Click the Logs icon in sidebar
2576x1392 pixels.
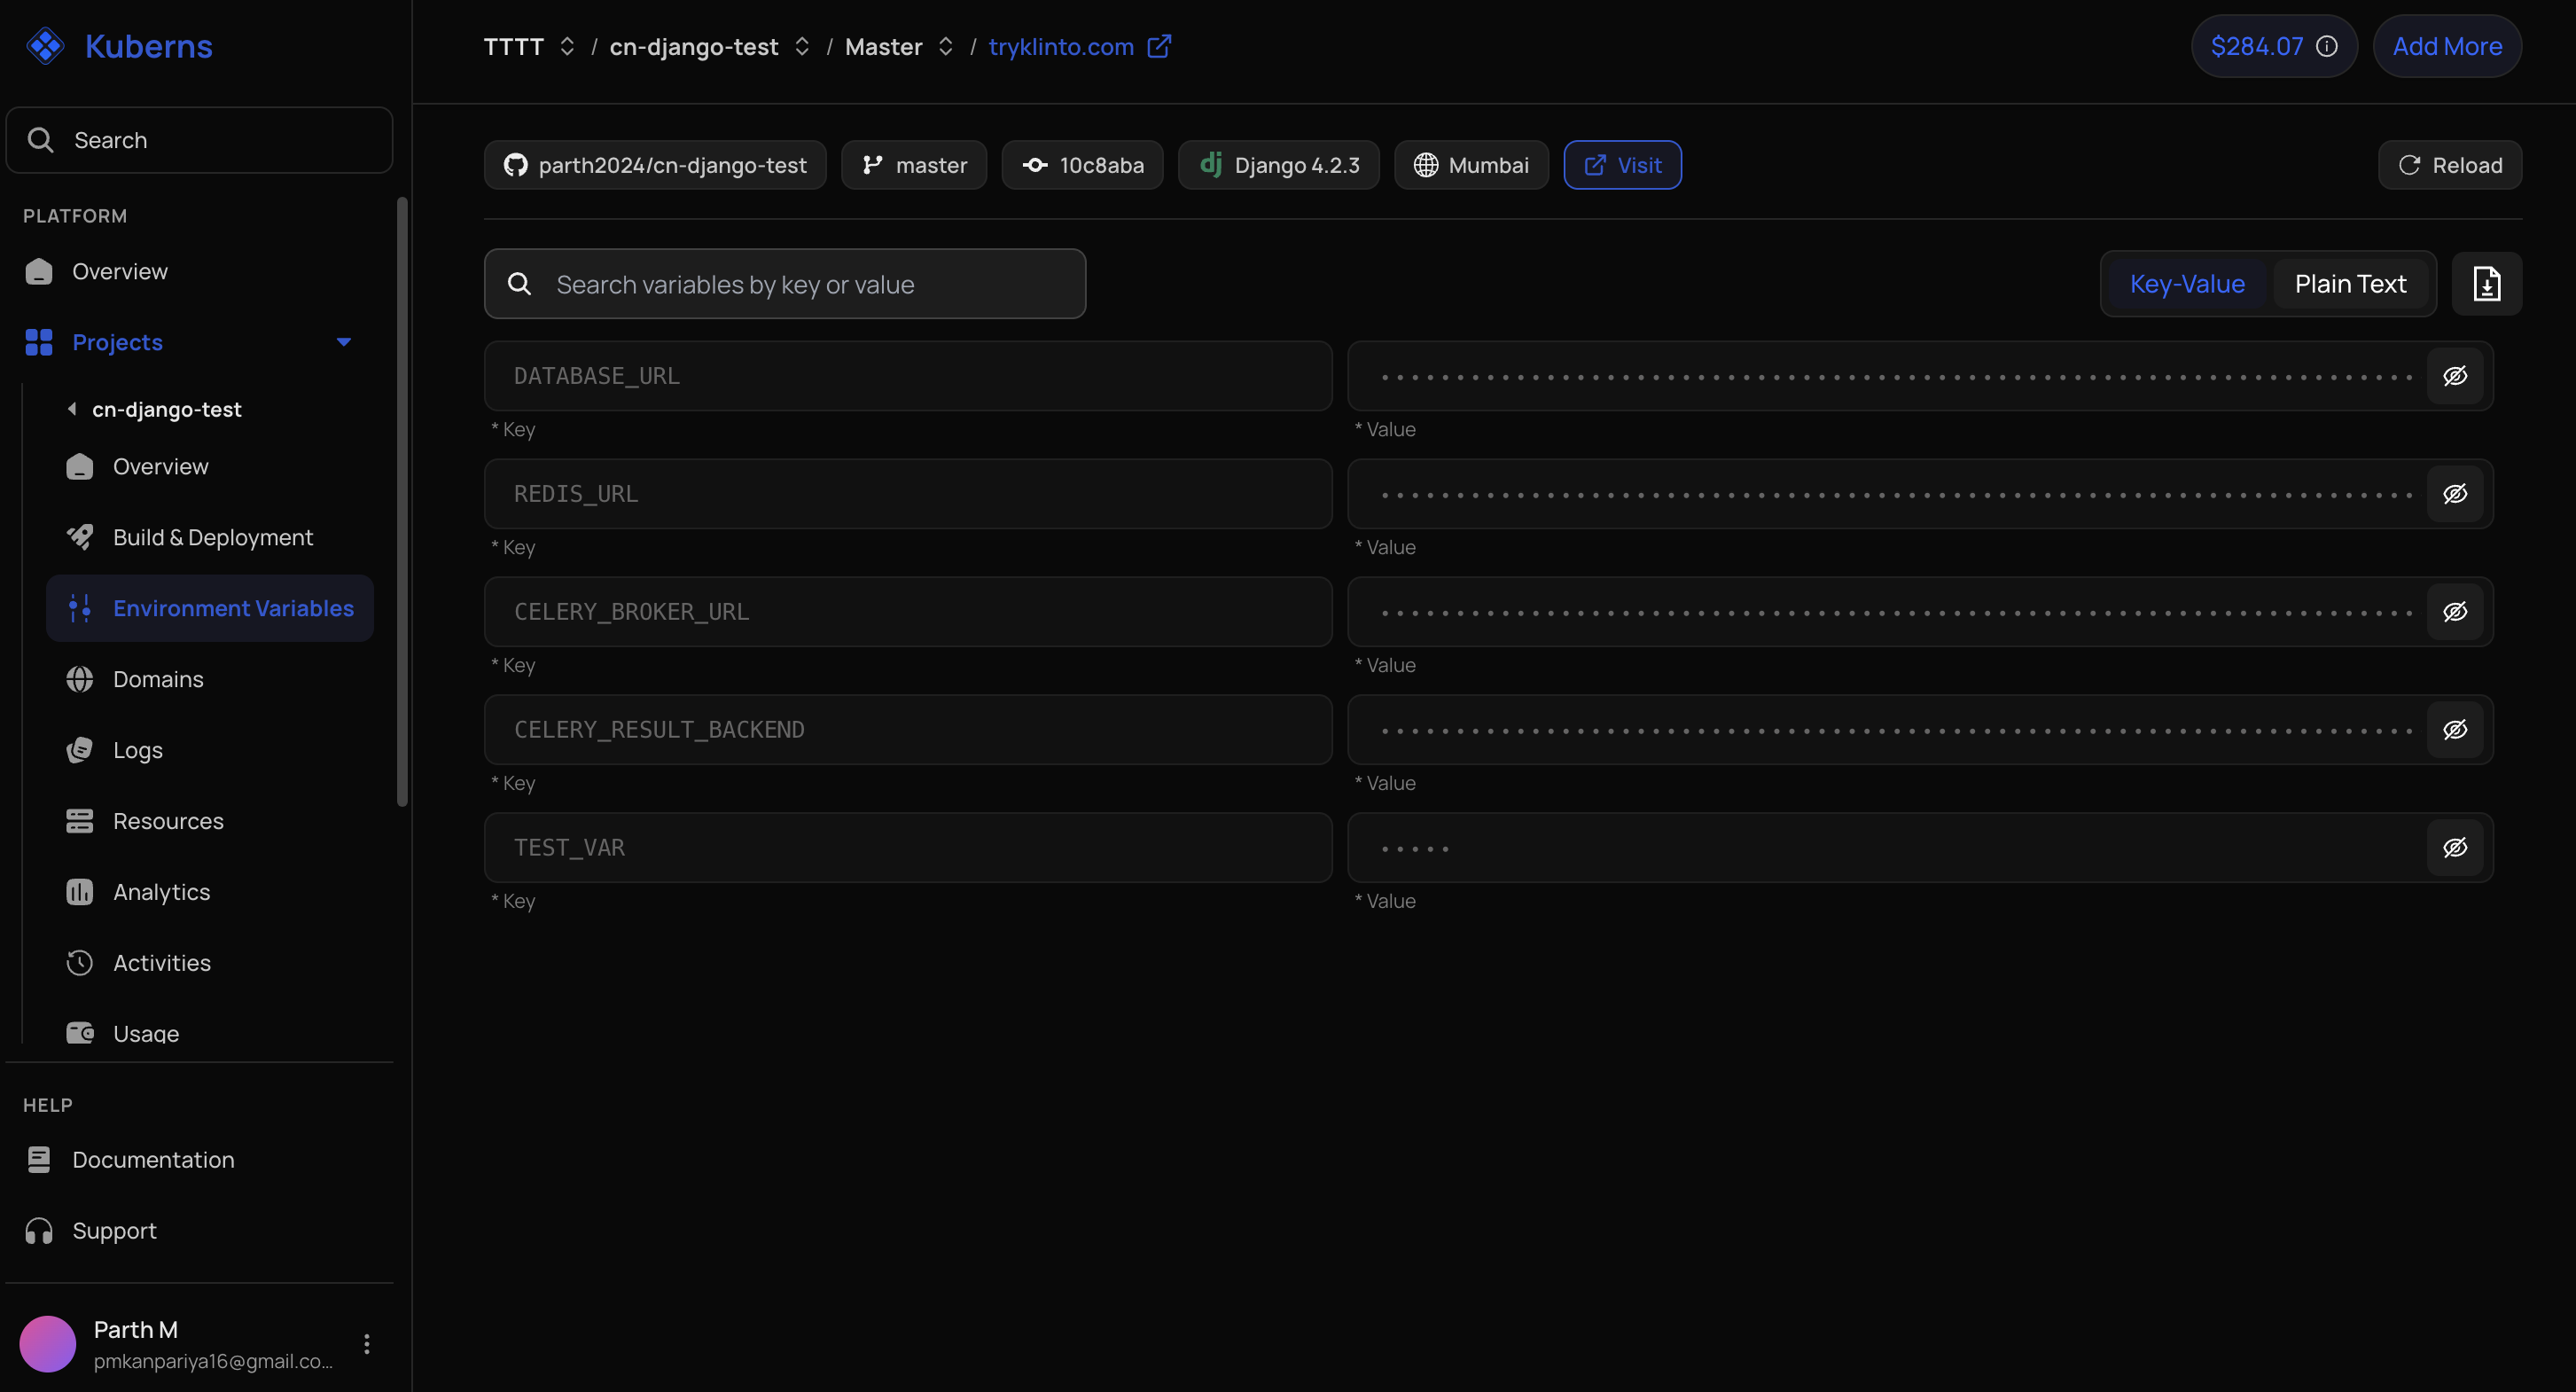click(80, 750)
